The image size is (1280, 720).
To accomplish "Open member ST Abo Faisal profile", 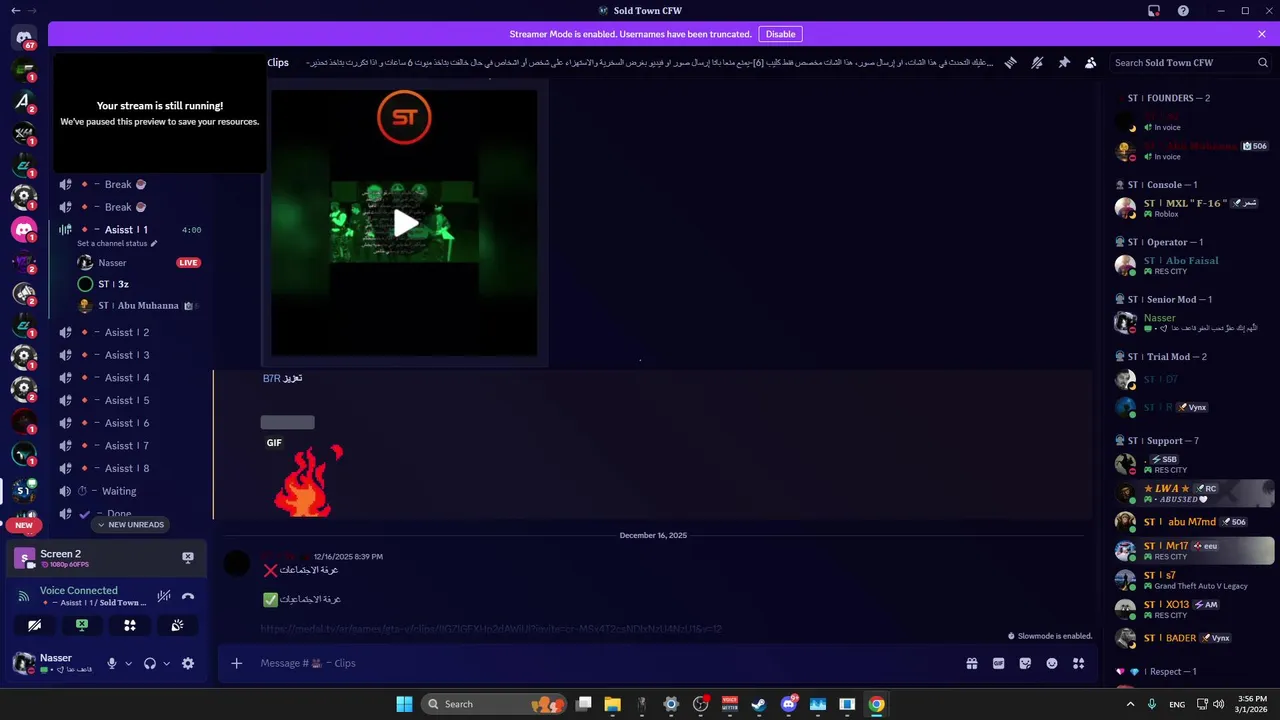I will click(1194, 266).
